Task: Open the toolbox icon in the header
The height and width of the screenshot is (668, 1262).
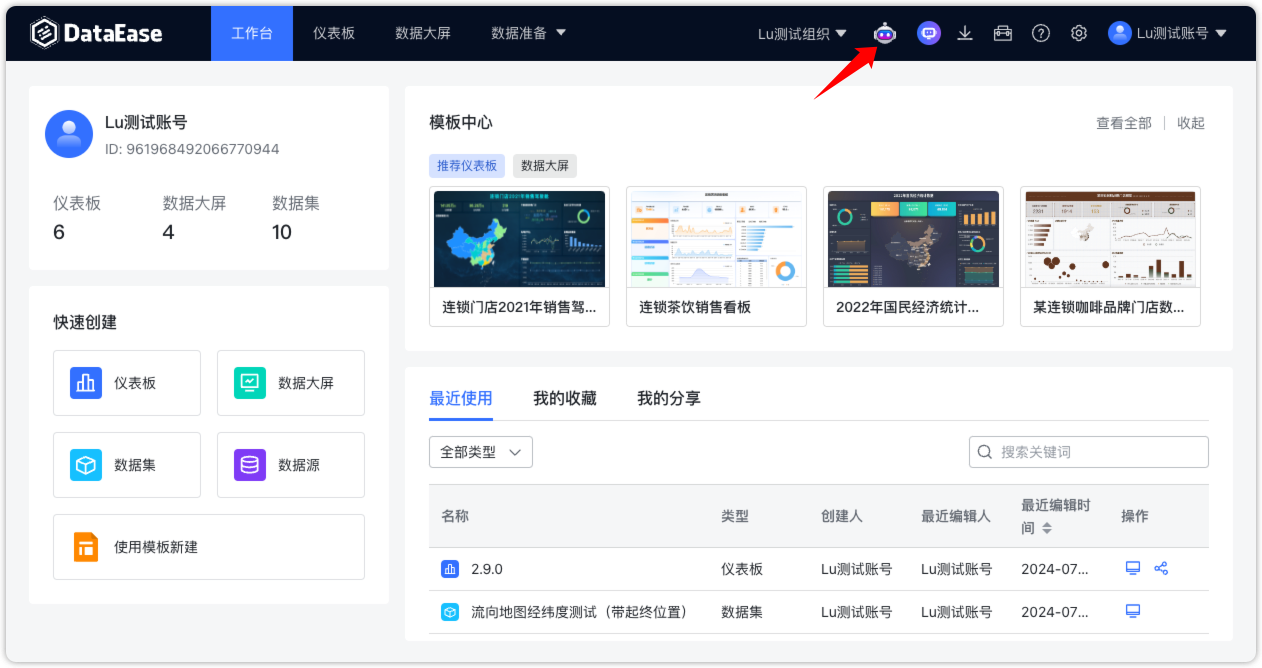Action: pyautogui.click(x=1002, y=32)
